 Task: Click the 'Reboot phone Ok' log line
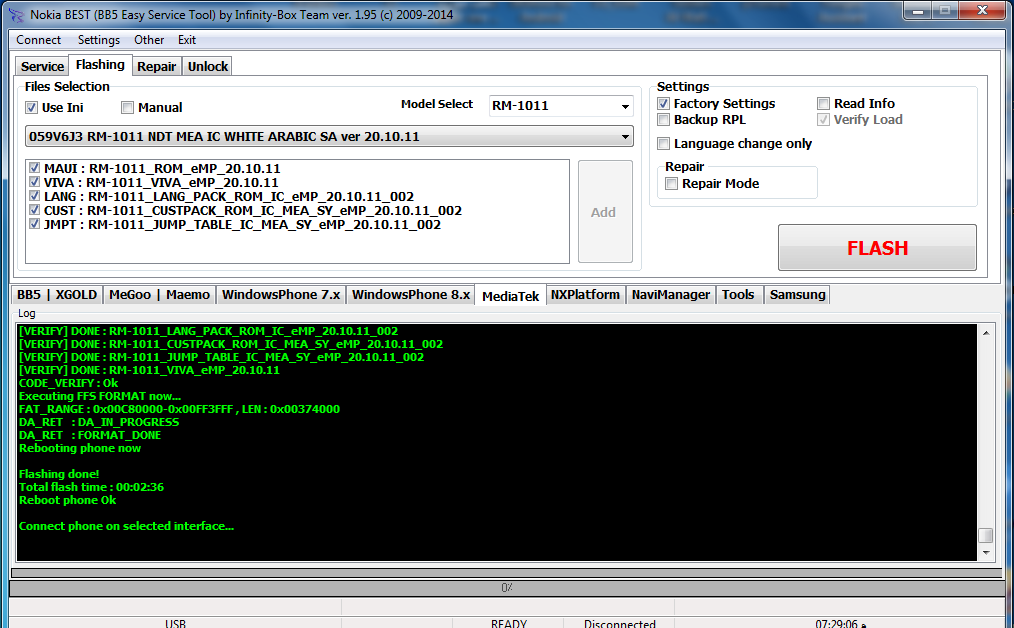point(67,500)
